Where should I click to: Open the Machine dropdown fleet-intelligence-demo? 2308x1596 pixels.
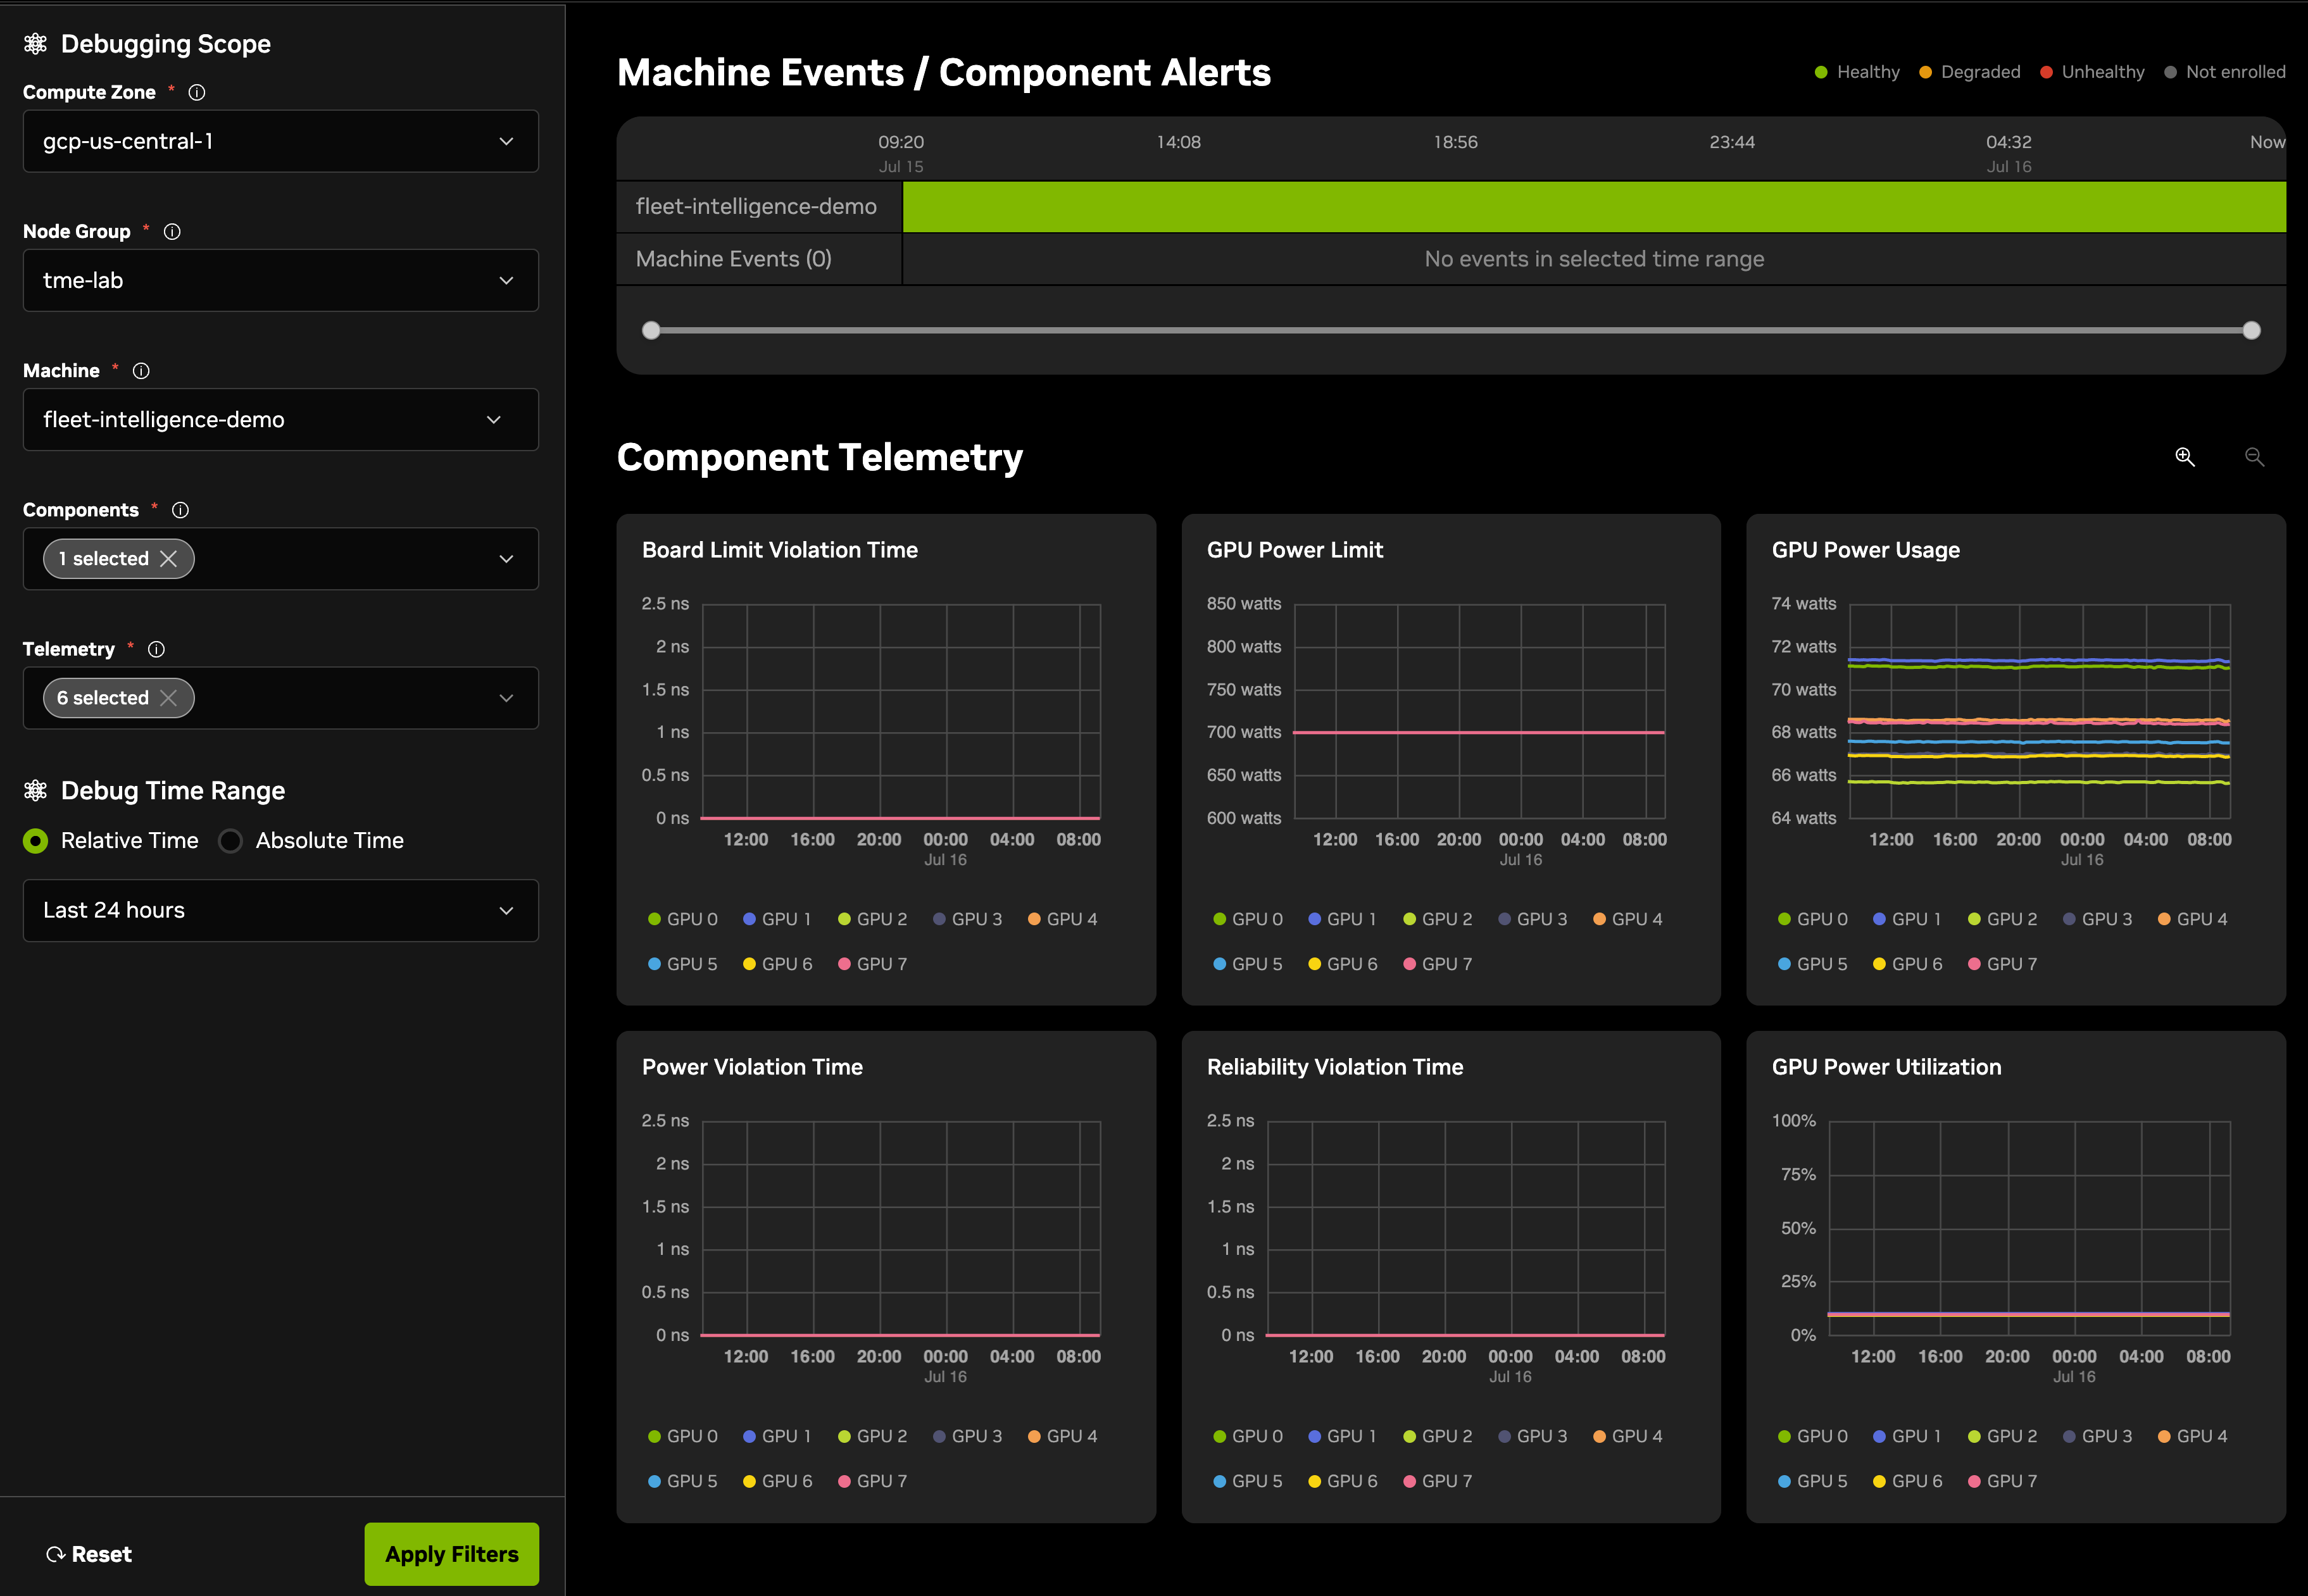pyautogui.click(x=281, y=419)
